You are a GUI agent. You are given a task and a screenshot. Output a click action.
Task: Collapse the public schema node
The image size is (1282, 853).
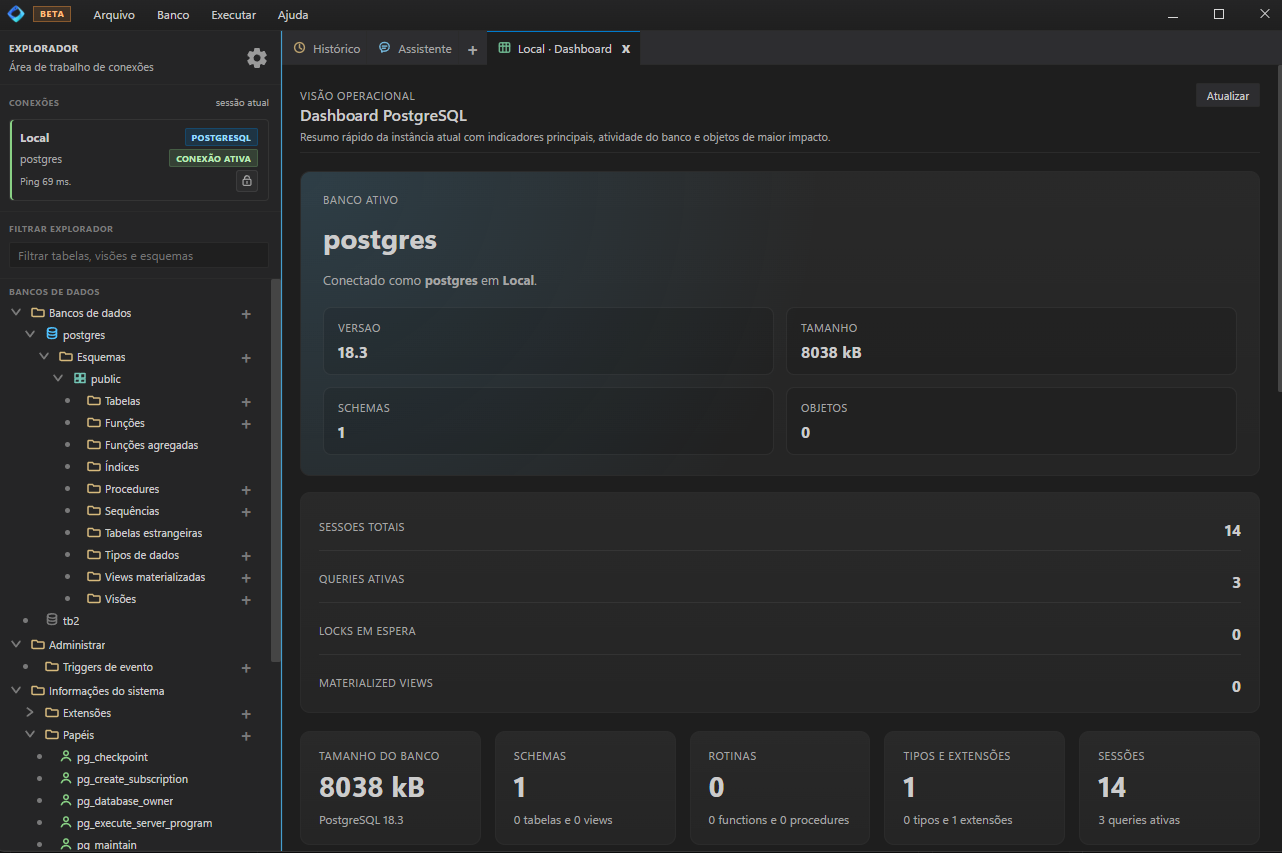[x=58, y=378]
